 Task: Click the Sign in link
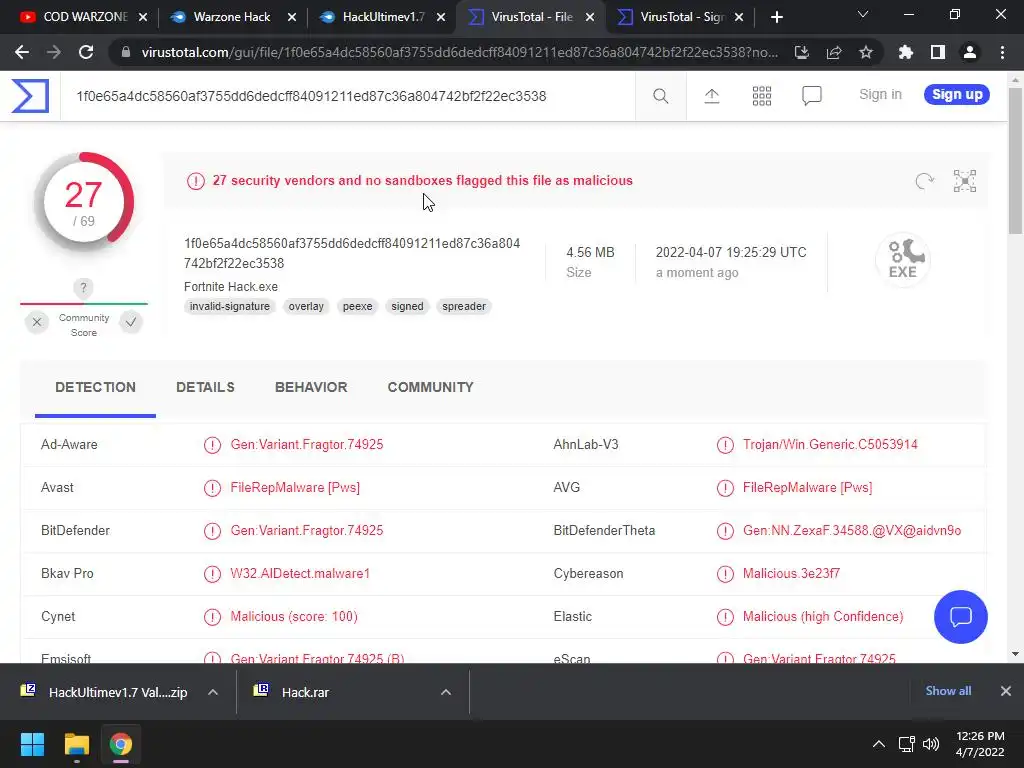(x=880, y=95)
